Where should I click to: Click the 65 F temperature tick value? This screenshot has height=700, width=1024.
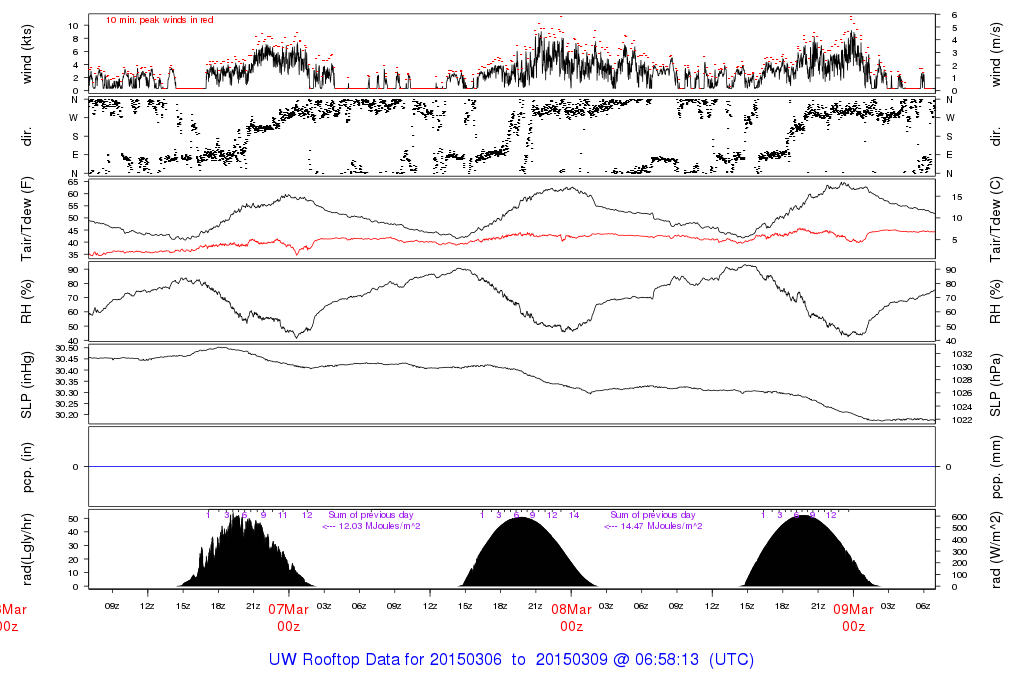tap(73, 182)
